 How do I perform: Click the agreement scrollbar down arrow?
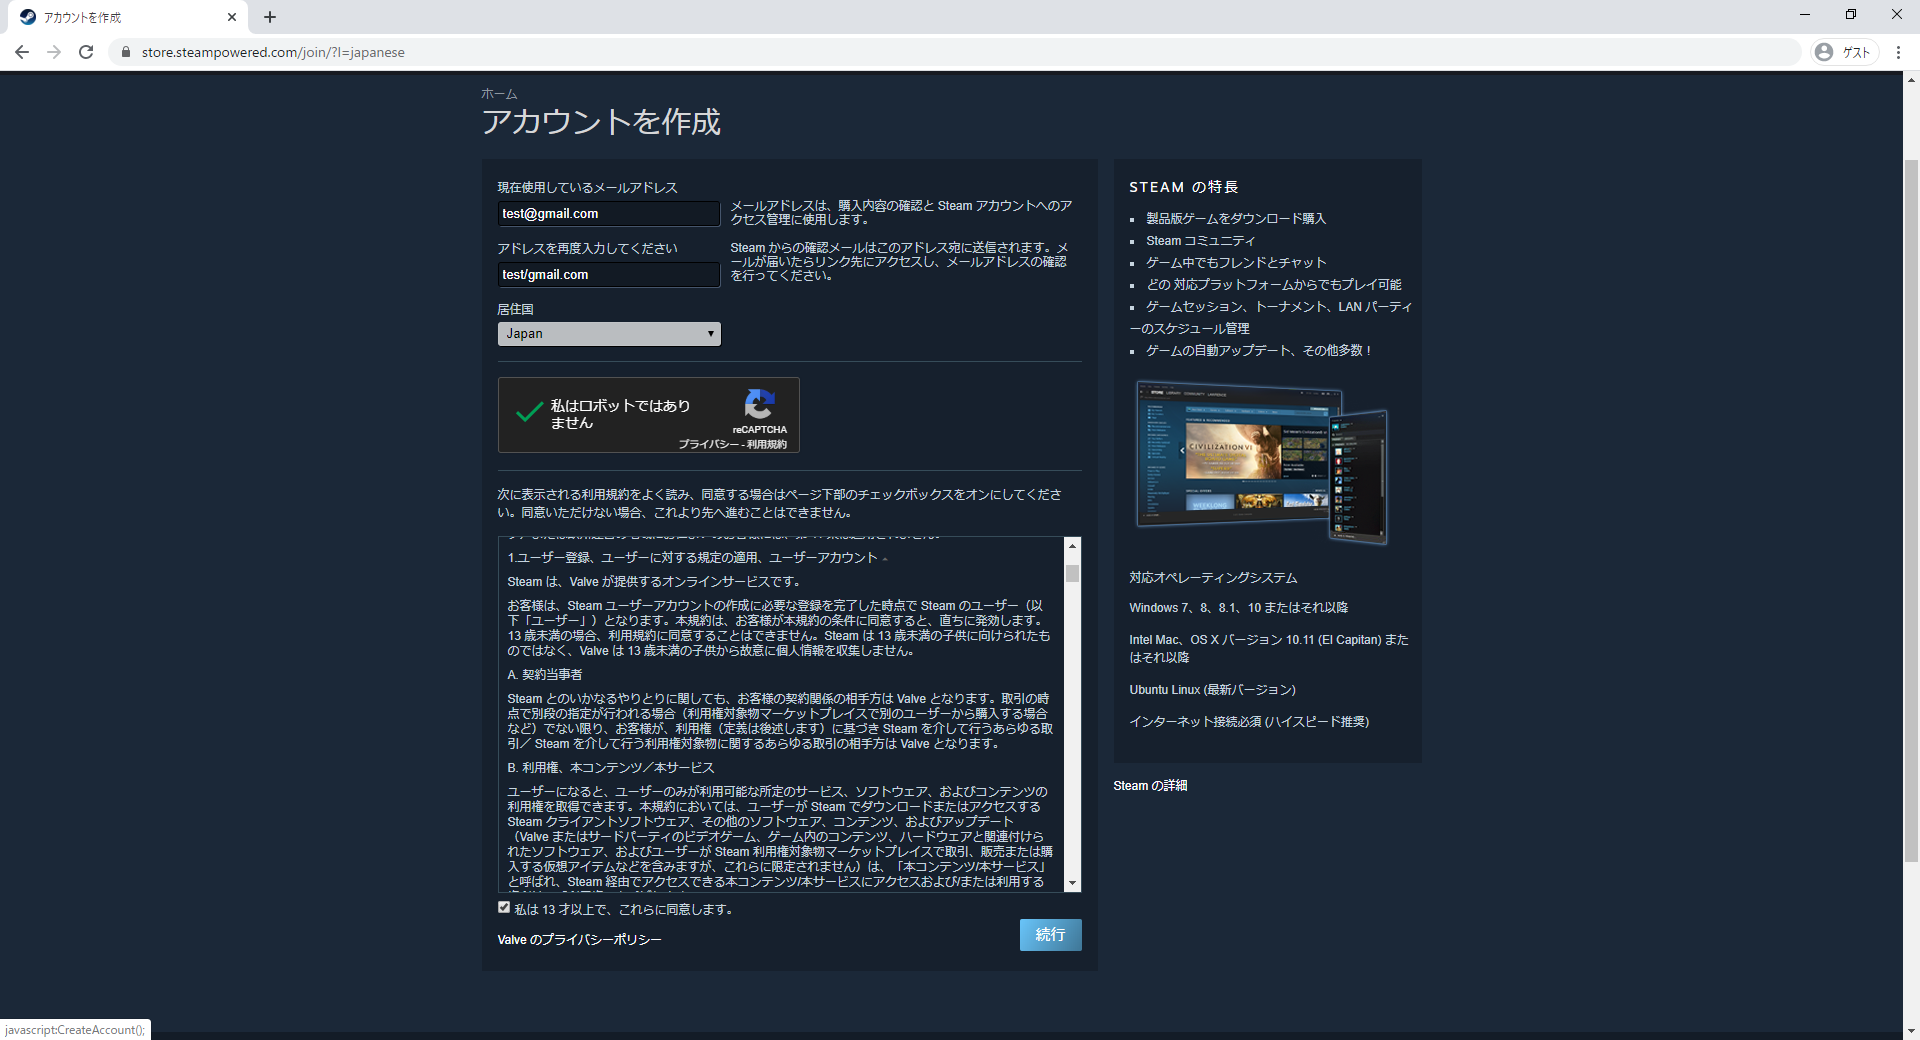(x=1073, y=883)
